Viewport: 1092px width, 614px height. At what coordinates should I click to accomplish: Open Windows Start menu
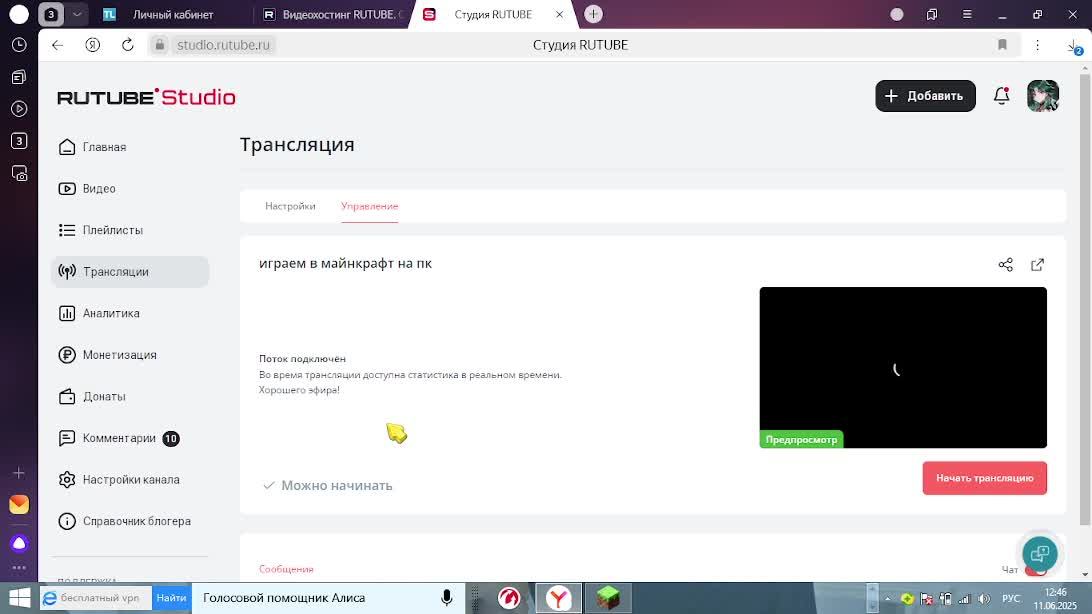click(x=19, y=598)
